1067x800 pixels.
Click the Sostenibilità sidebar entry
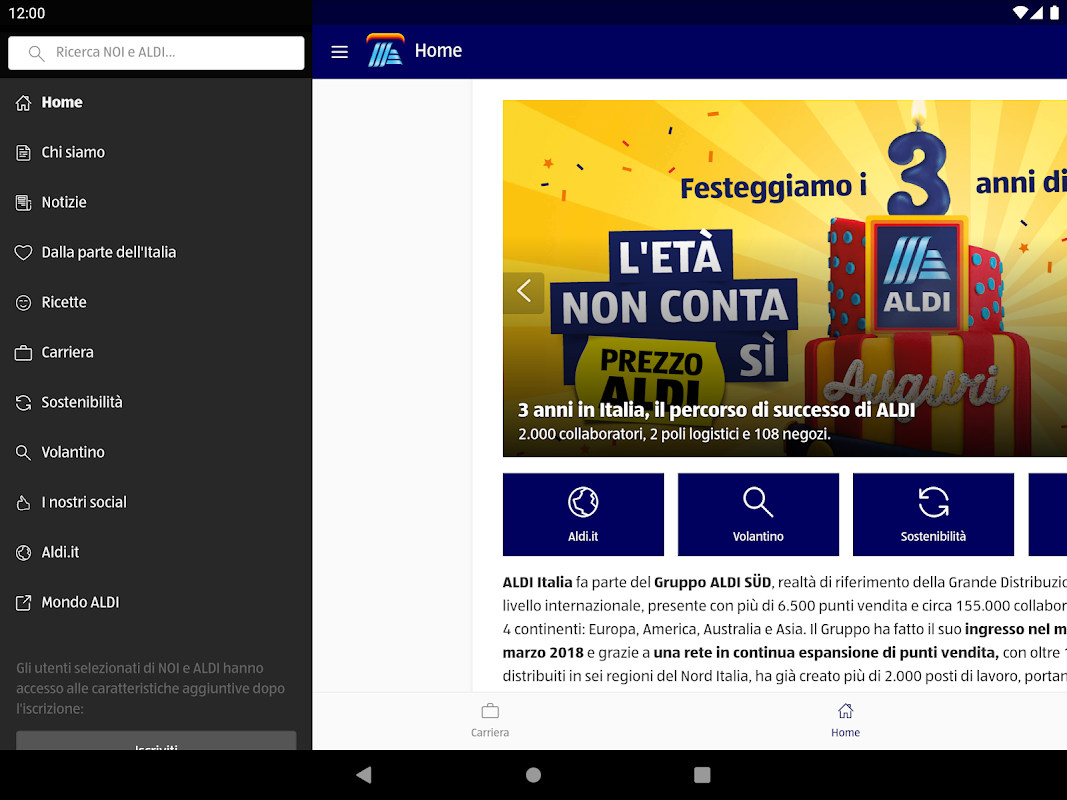[x=156, y=402]
